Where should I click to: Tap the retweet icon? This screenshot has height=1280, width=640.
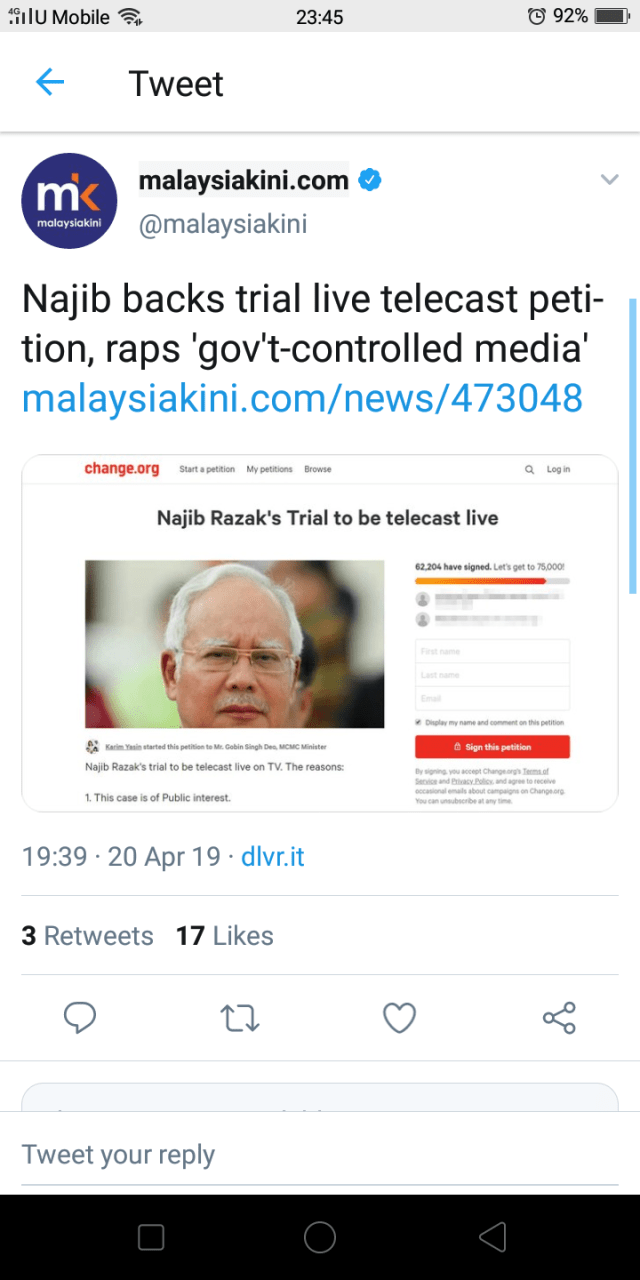coord(239,1018)
